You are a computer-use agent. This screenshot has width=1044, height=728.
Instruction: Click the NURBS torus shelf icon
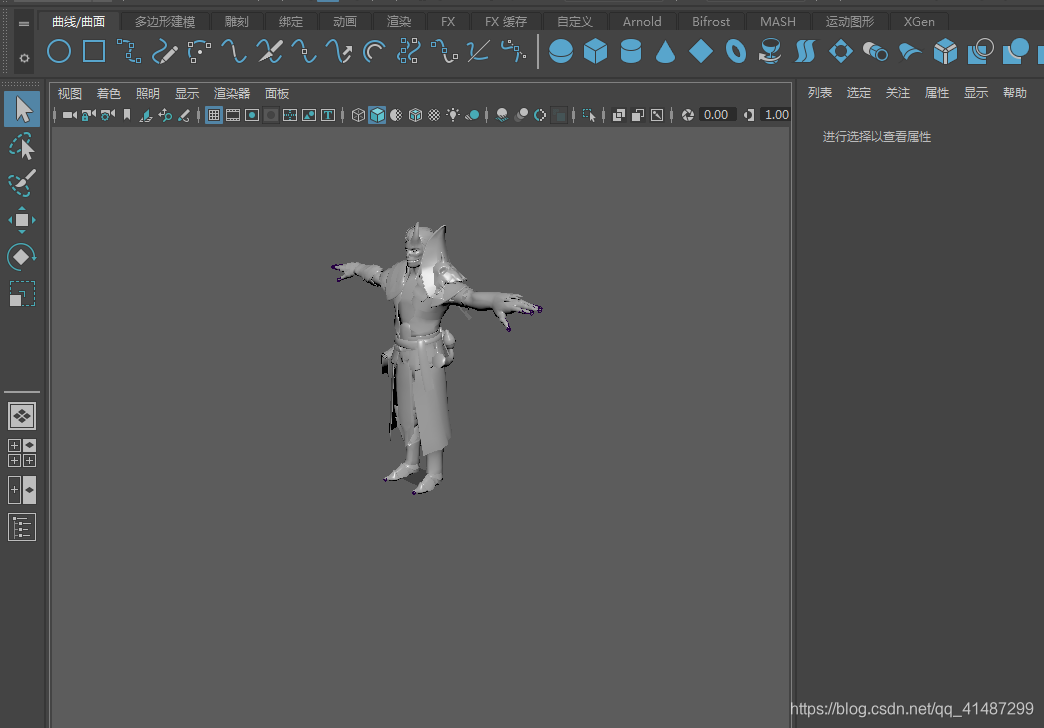coord(735,51)
